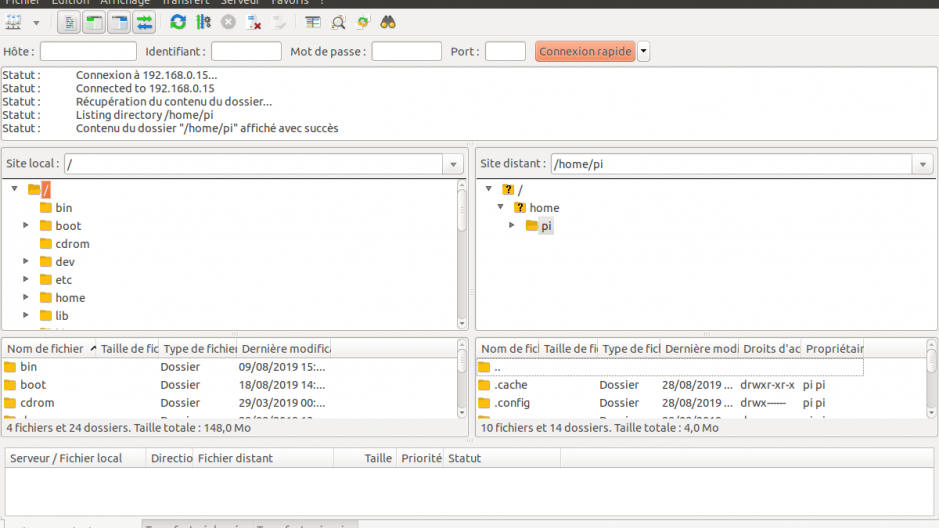The width and height of the screenshot is (939, 528).
Task: Sort local list by Taille de fichier
Action: click(128, 348)
